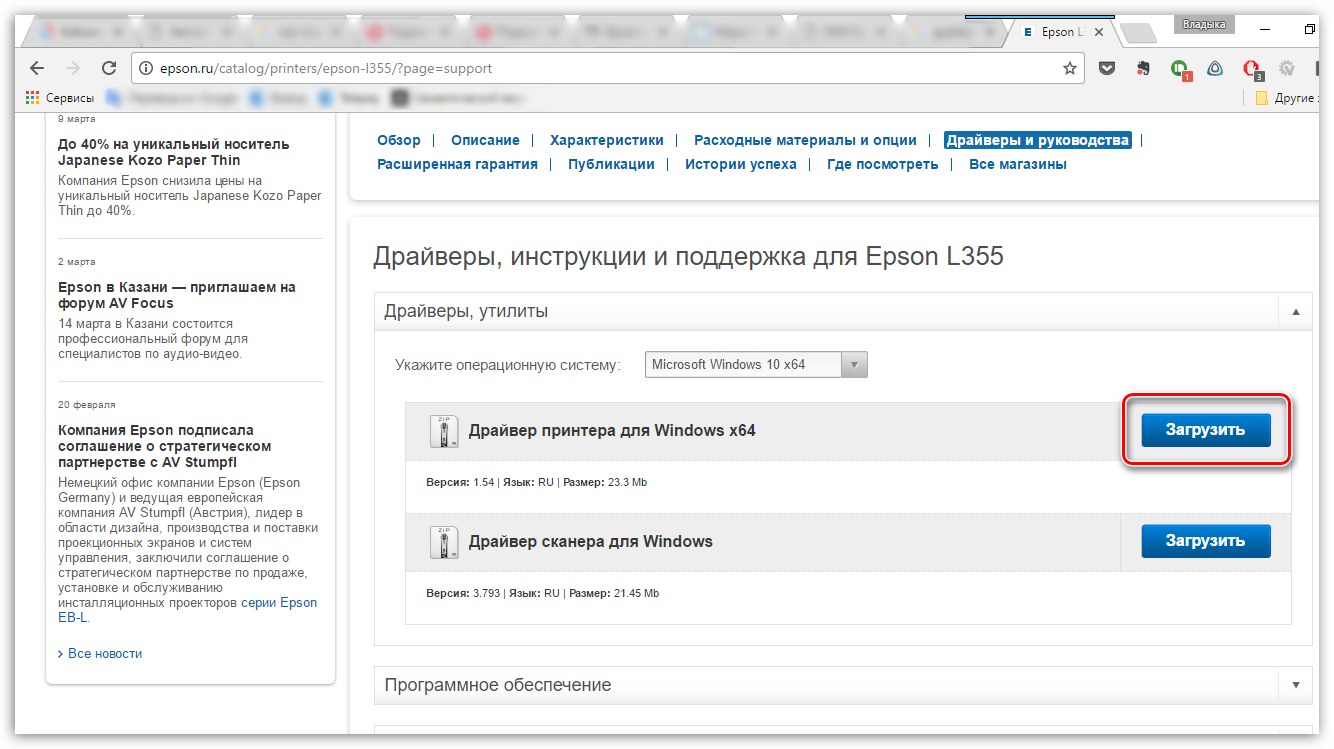The width and height of the screenshot is (1334, 749).
Task: Click the ZIP icon of printer driver
Action: tap(444, 431)
